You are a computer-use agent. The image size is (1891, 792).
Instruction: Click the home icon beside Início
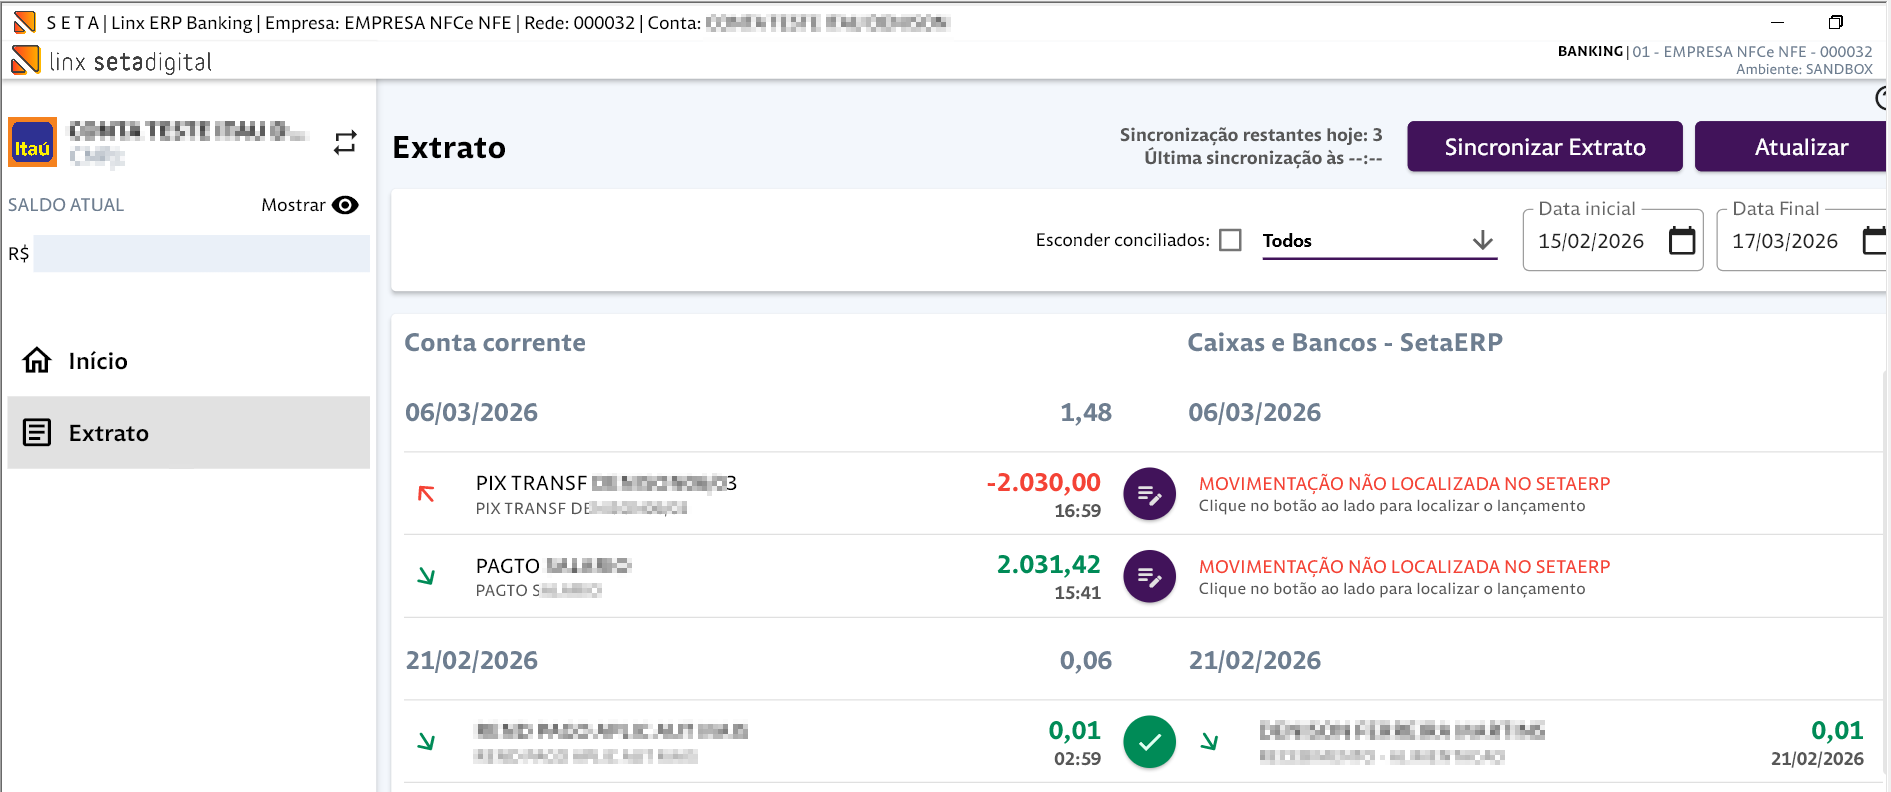click(37, 360)
